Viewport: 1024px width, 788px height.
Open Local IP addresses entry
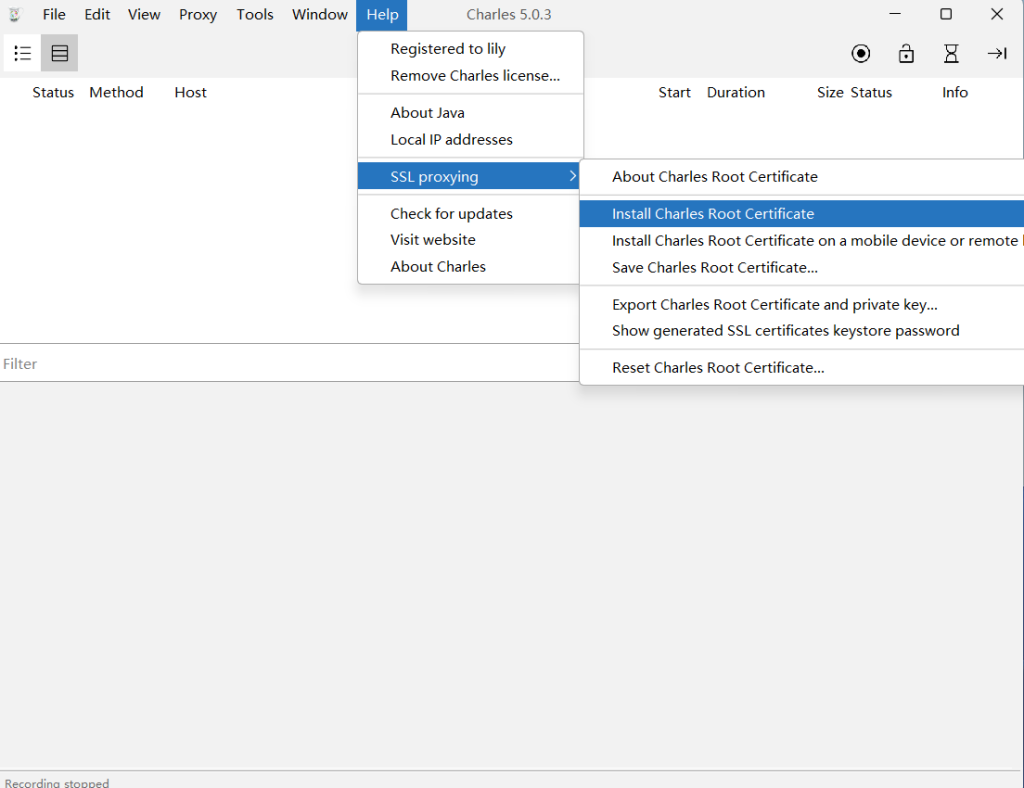click(451, 140)
